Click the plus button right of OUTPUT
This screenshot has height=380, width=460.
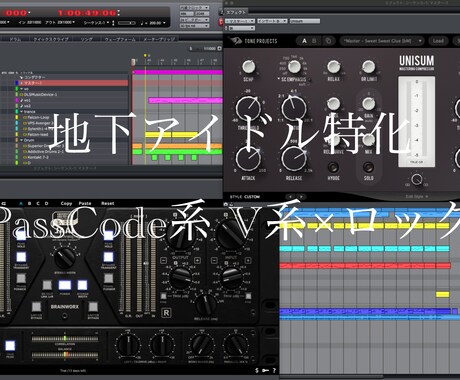197,260
